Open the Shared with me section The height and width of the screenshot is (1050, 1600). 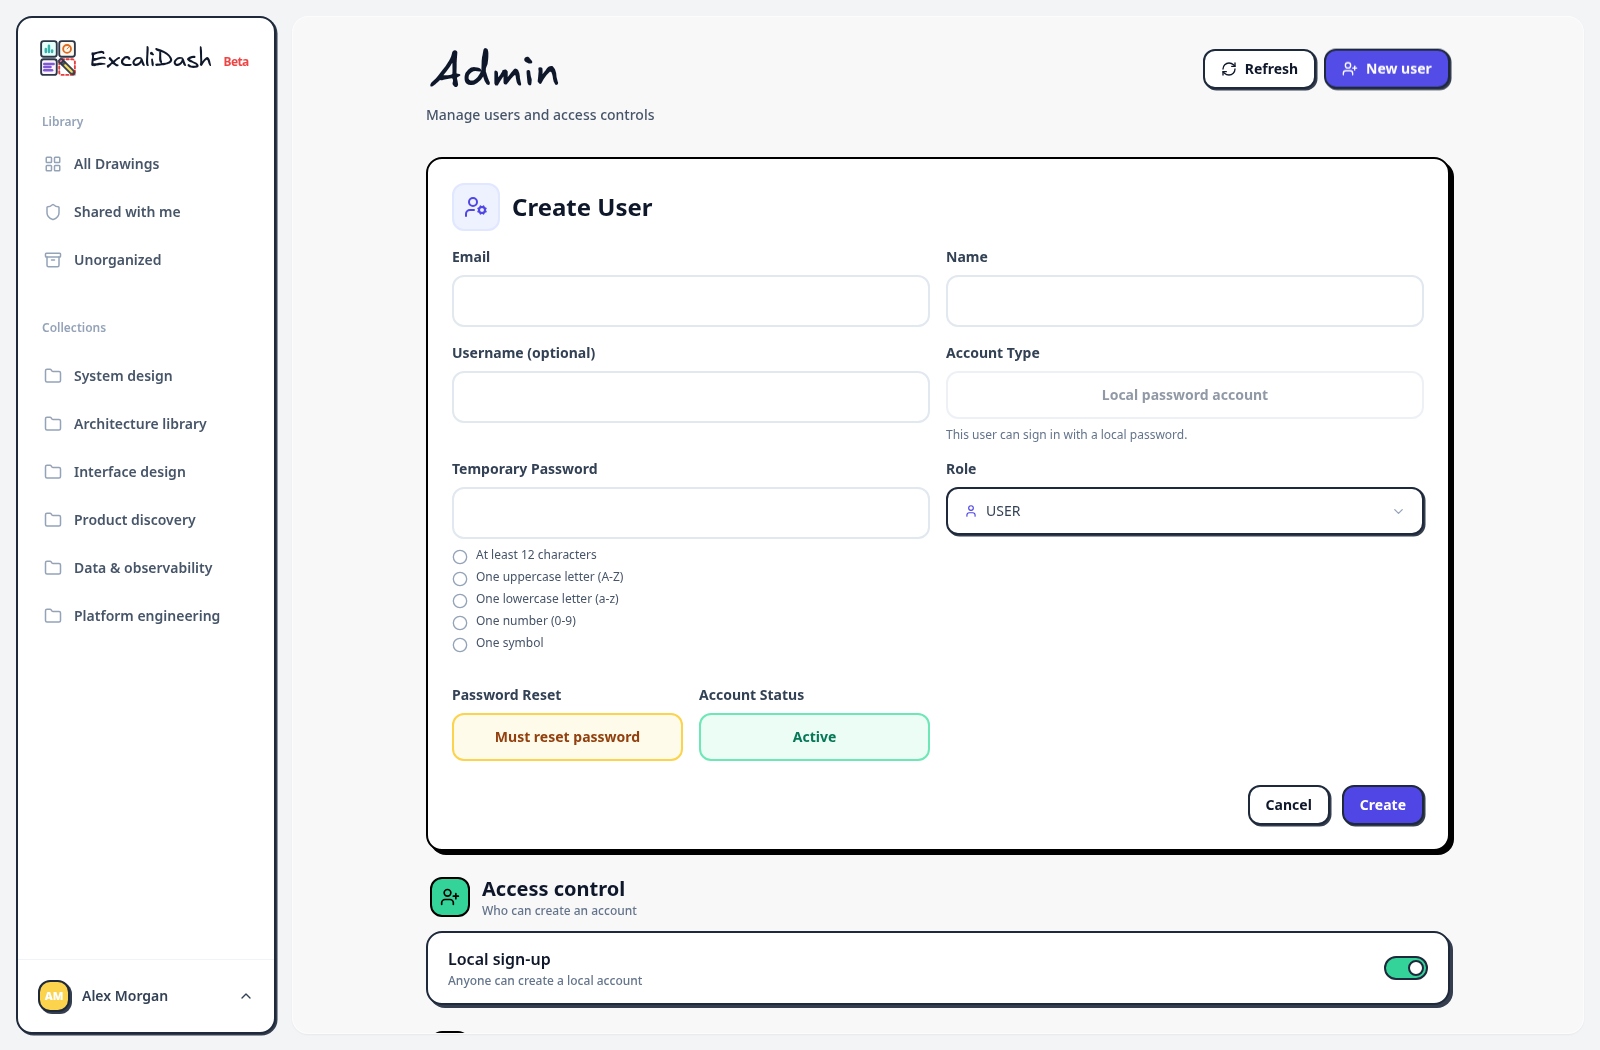point(146,212)
